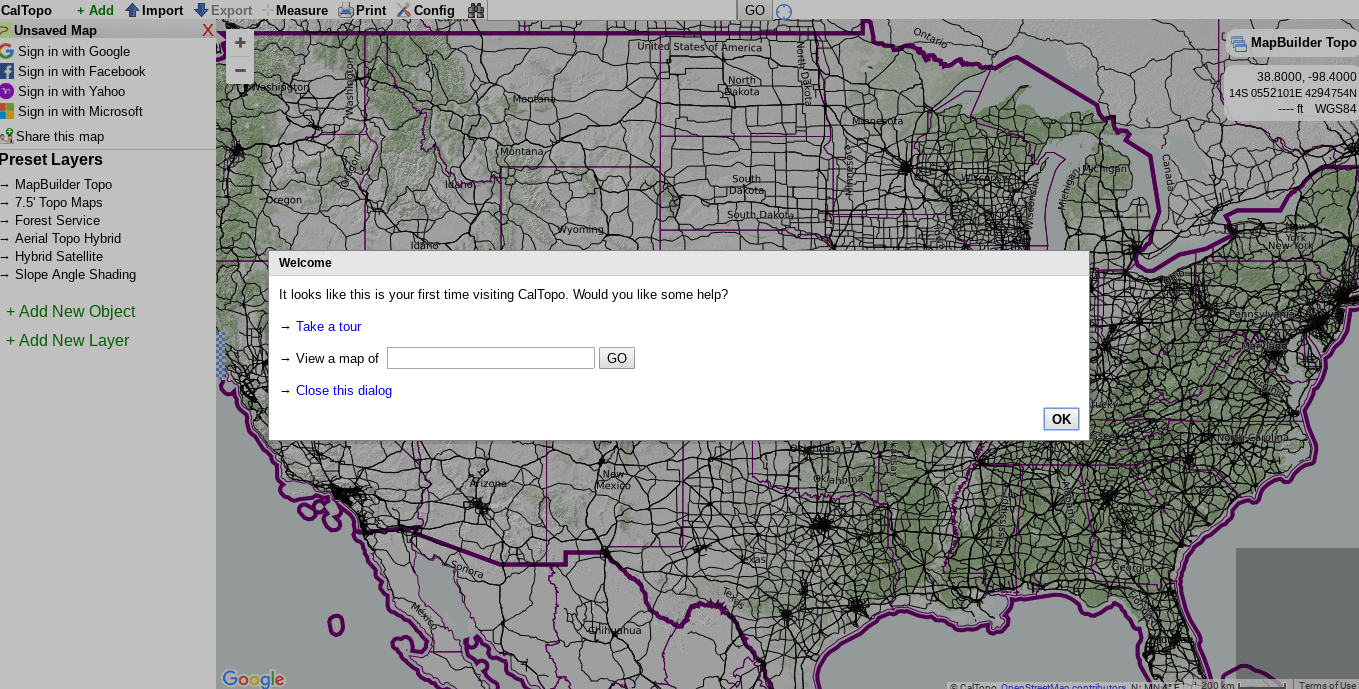Sign in with Facebook
Screen dimensions: 1359x689
81,71
